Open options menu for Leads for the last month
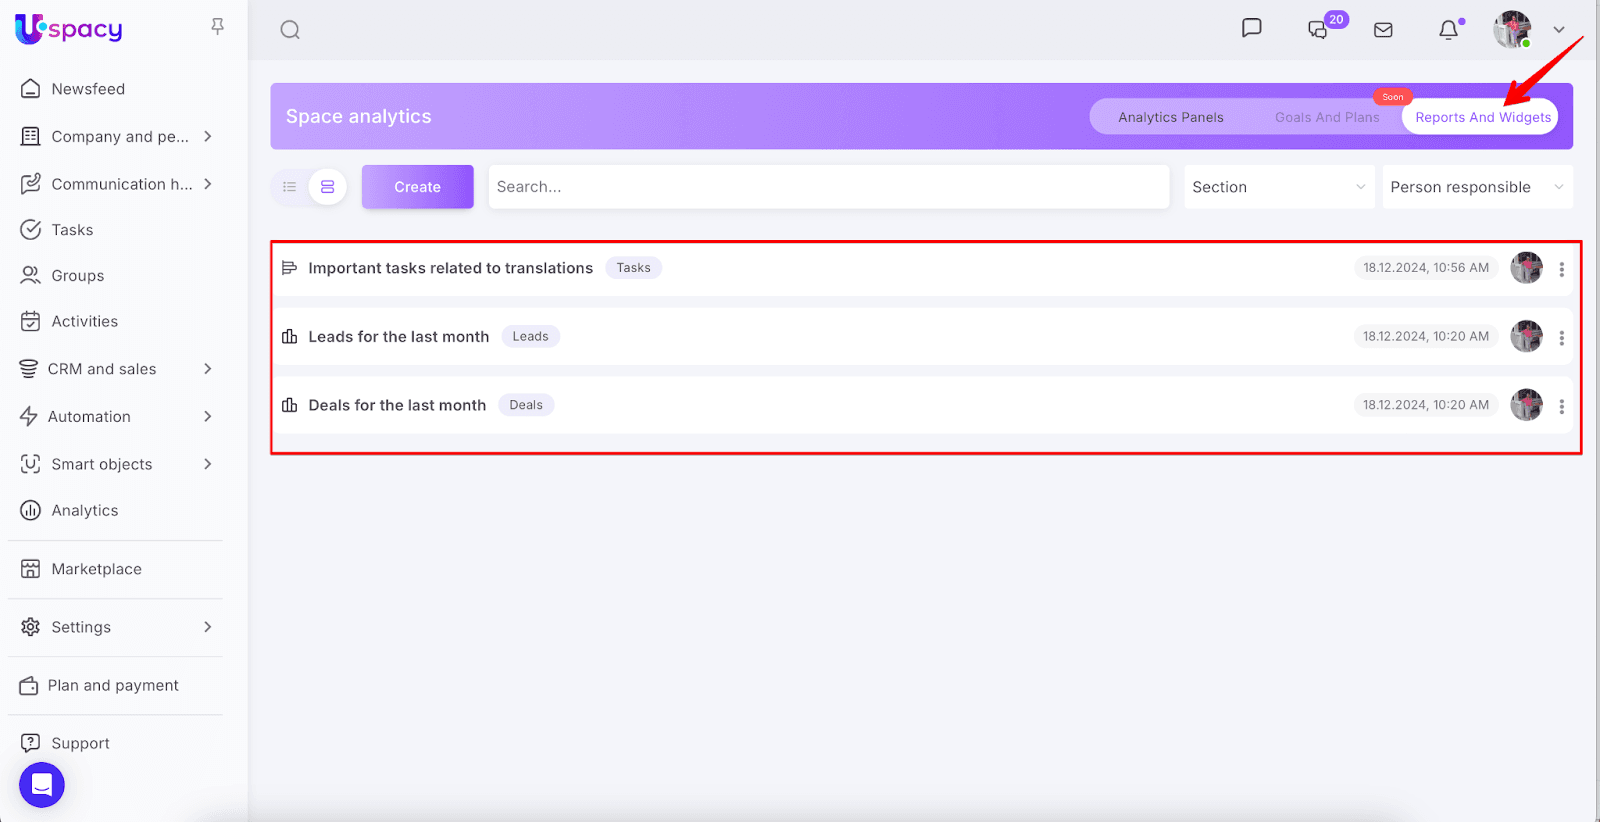This screenshot has width=1600, height=822. [1561, 338]
